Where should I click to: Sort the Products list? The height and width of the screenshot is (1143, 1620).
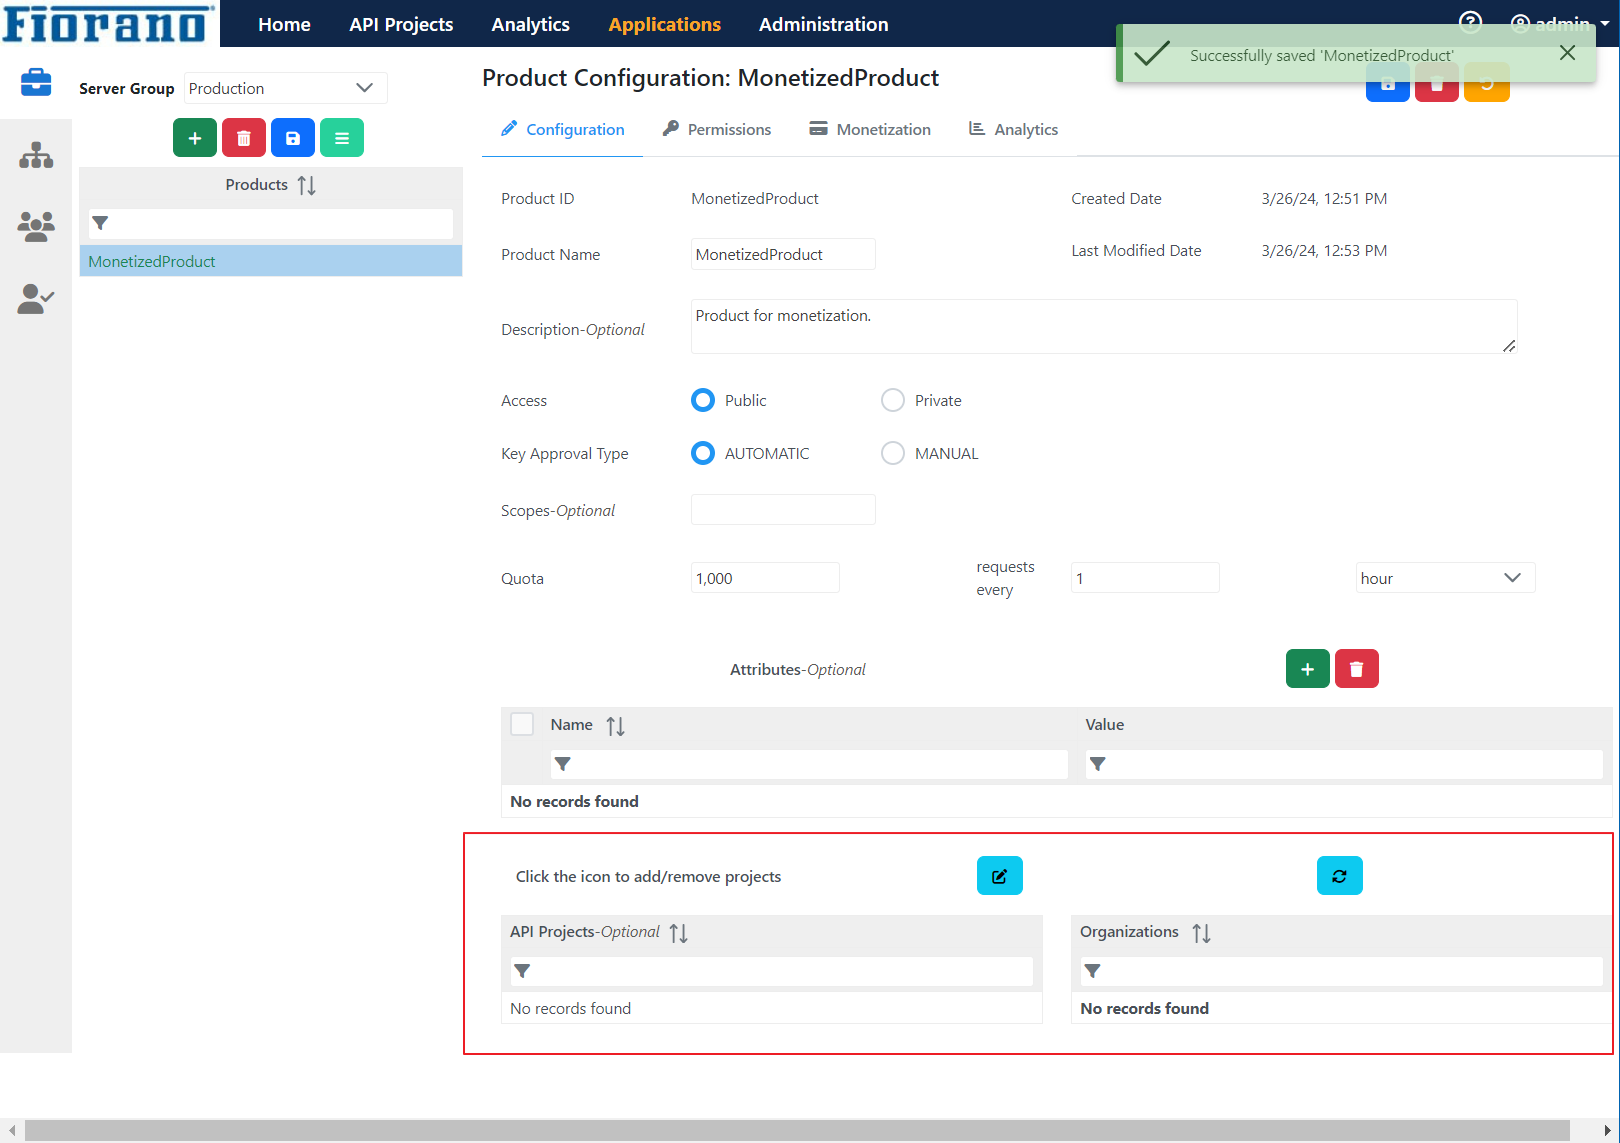point(307,185)
